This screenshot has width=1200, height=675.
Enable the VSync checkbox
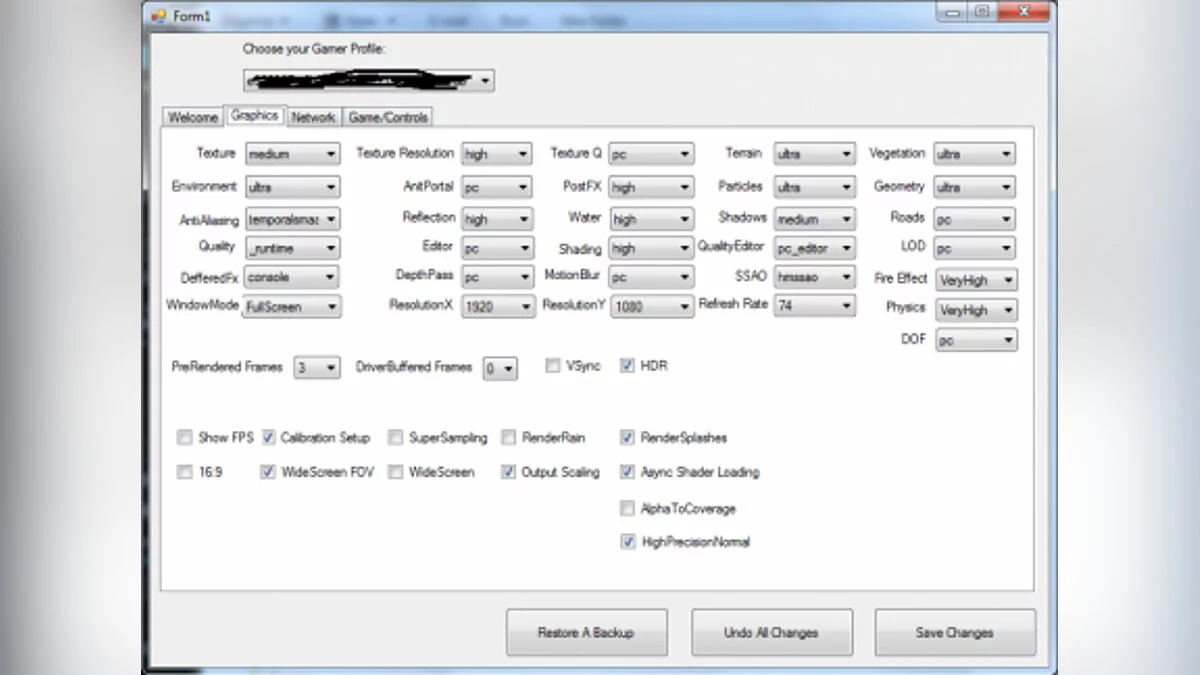coord(553,366)
